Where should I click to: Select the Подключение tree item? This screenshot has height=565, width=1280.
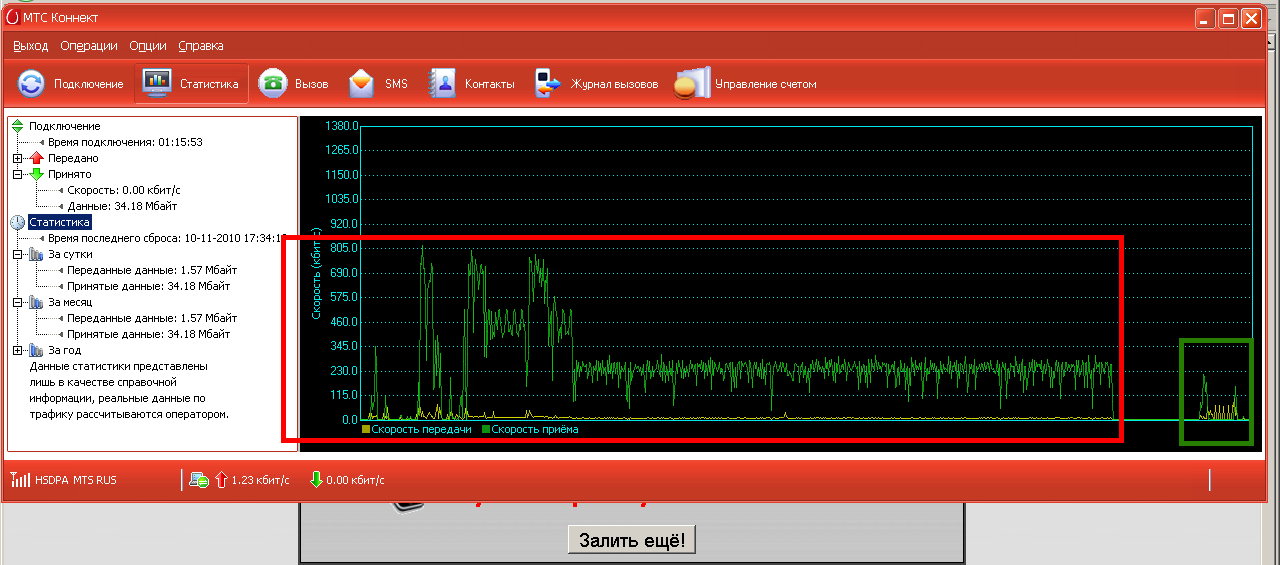pyautogui.click(x=64, y=126)
